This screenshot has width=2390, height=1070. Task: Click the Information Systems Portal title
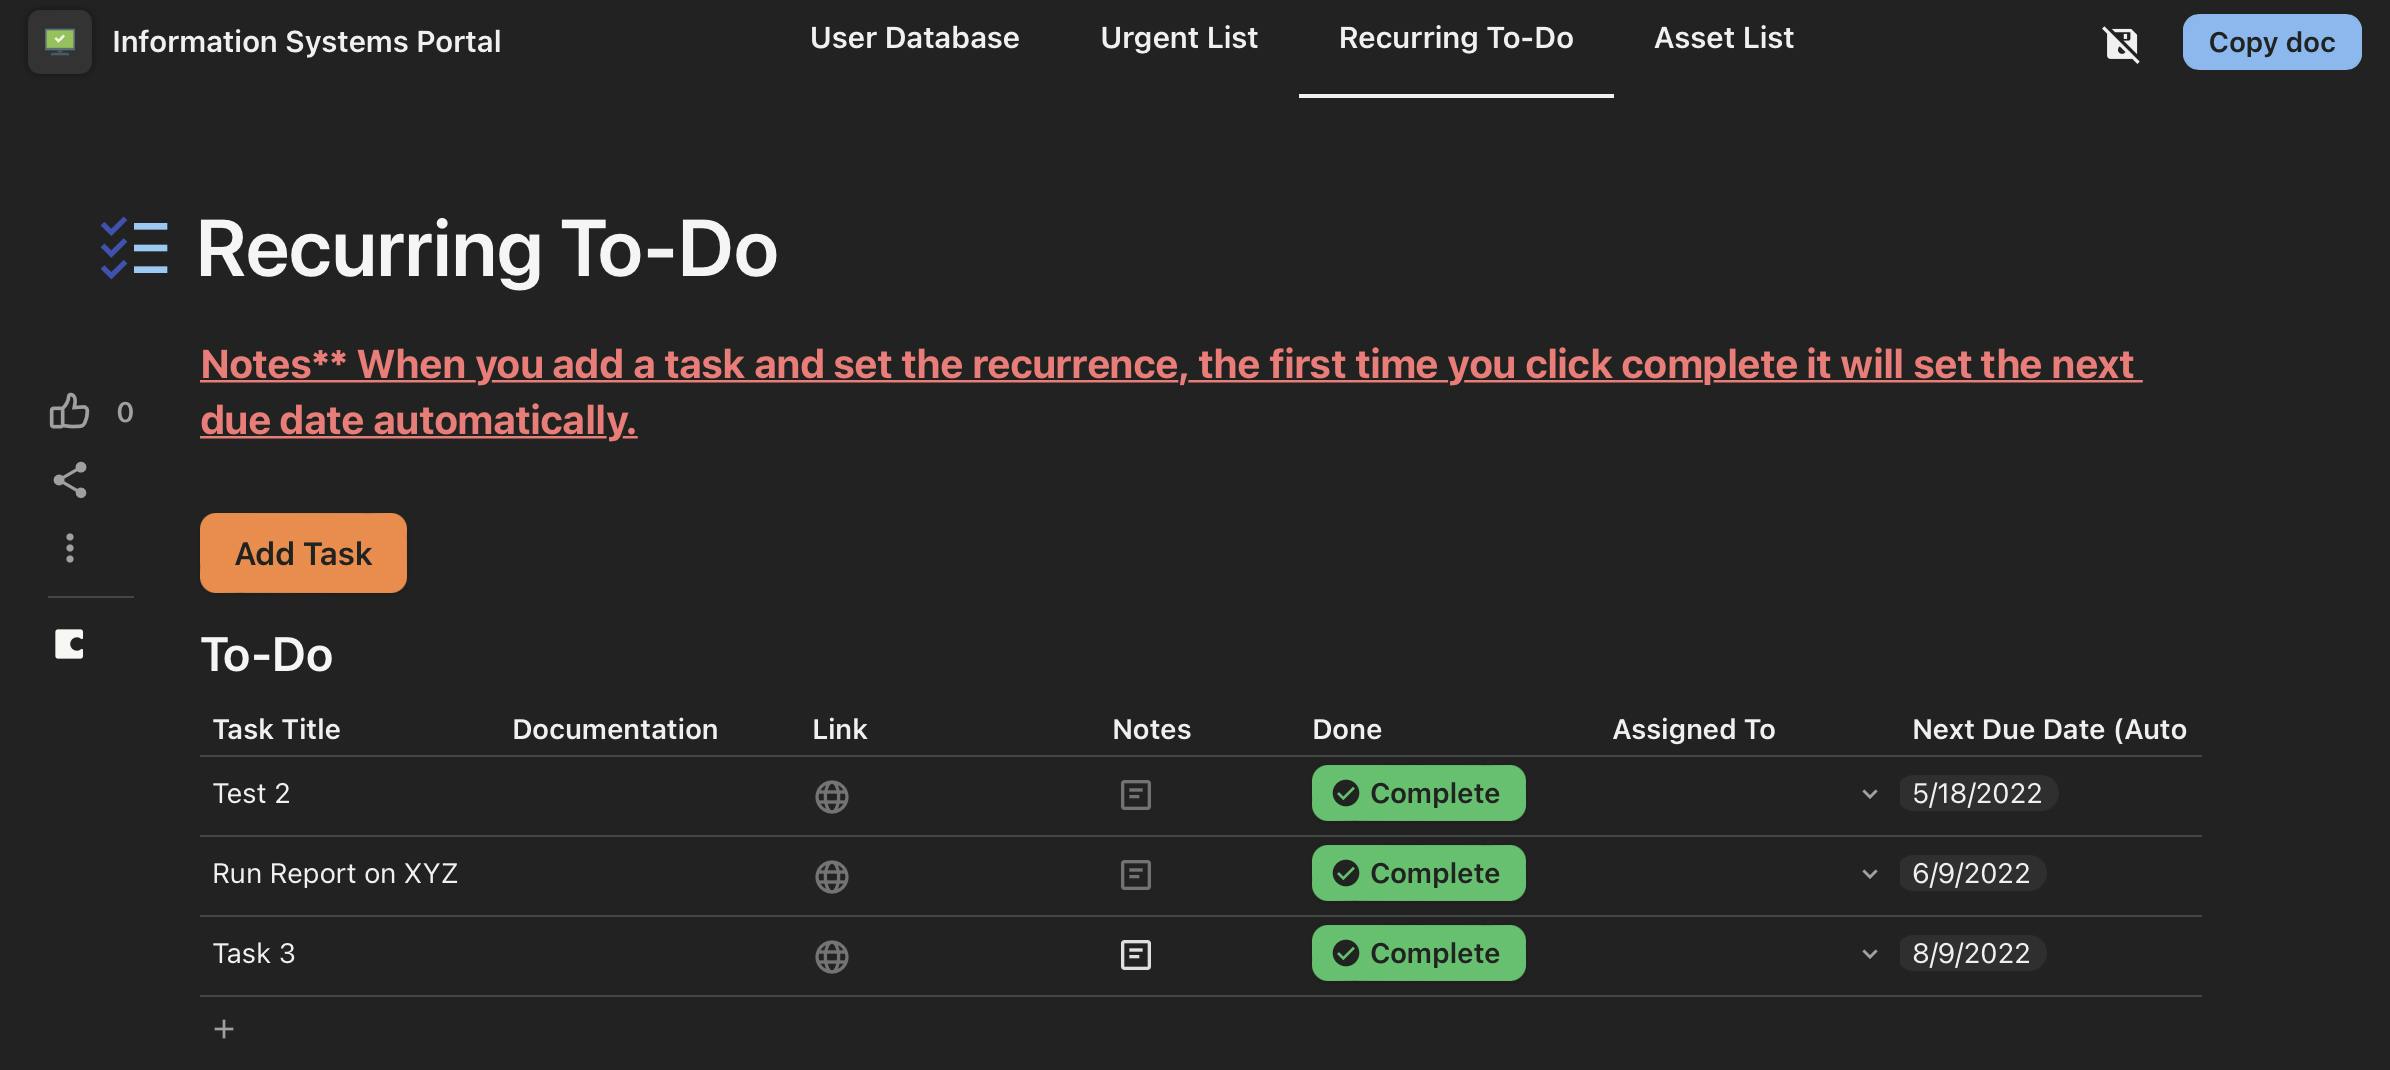tap(306, 42)
